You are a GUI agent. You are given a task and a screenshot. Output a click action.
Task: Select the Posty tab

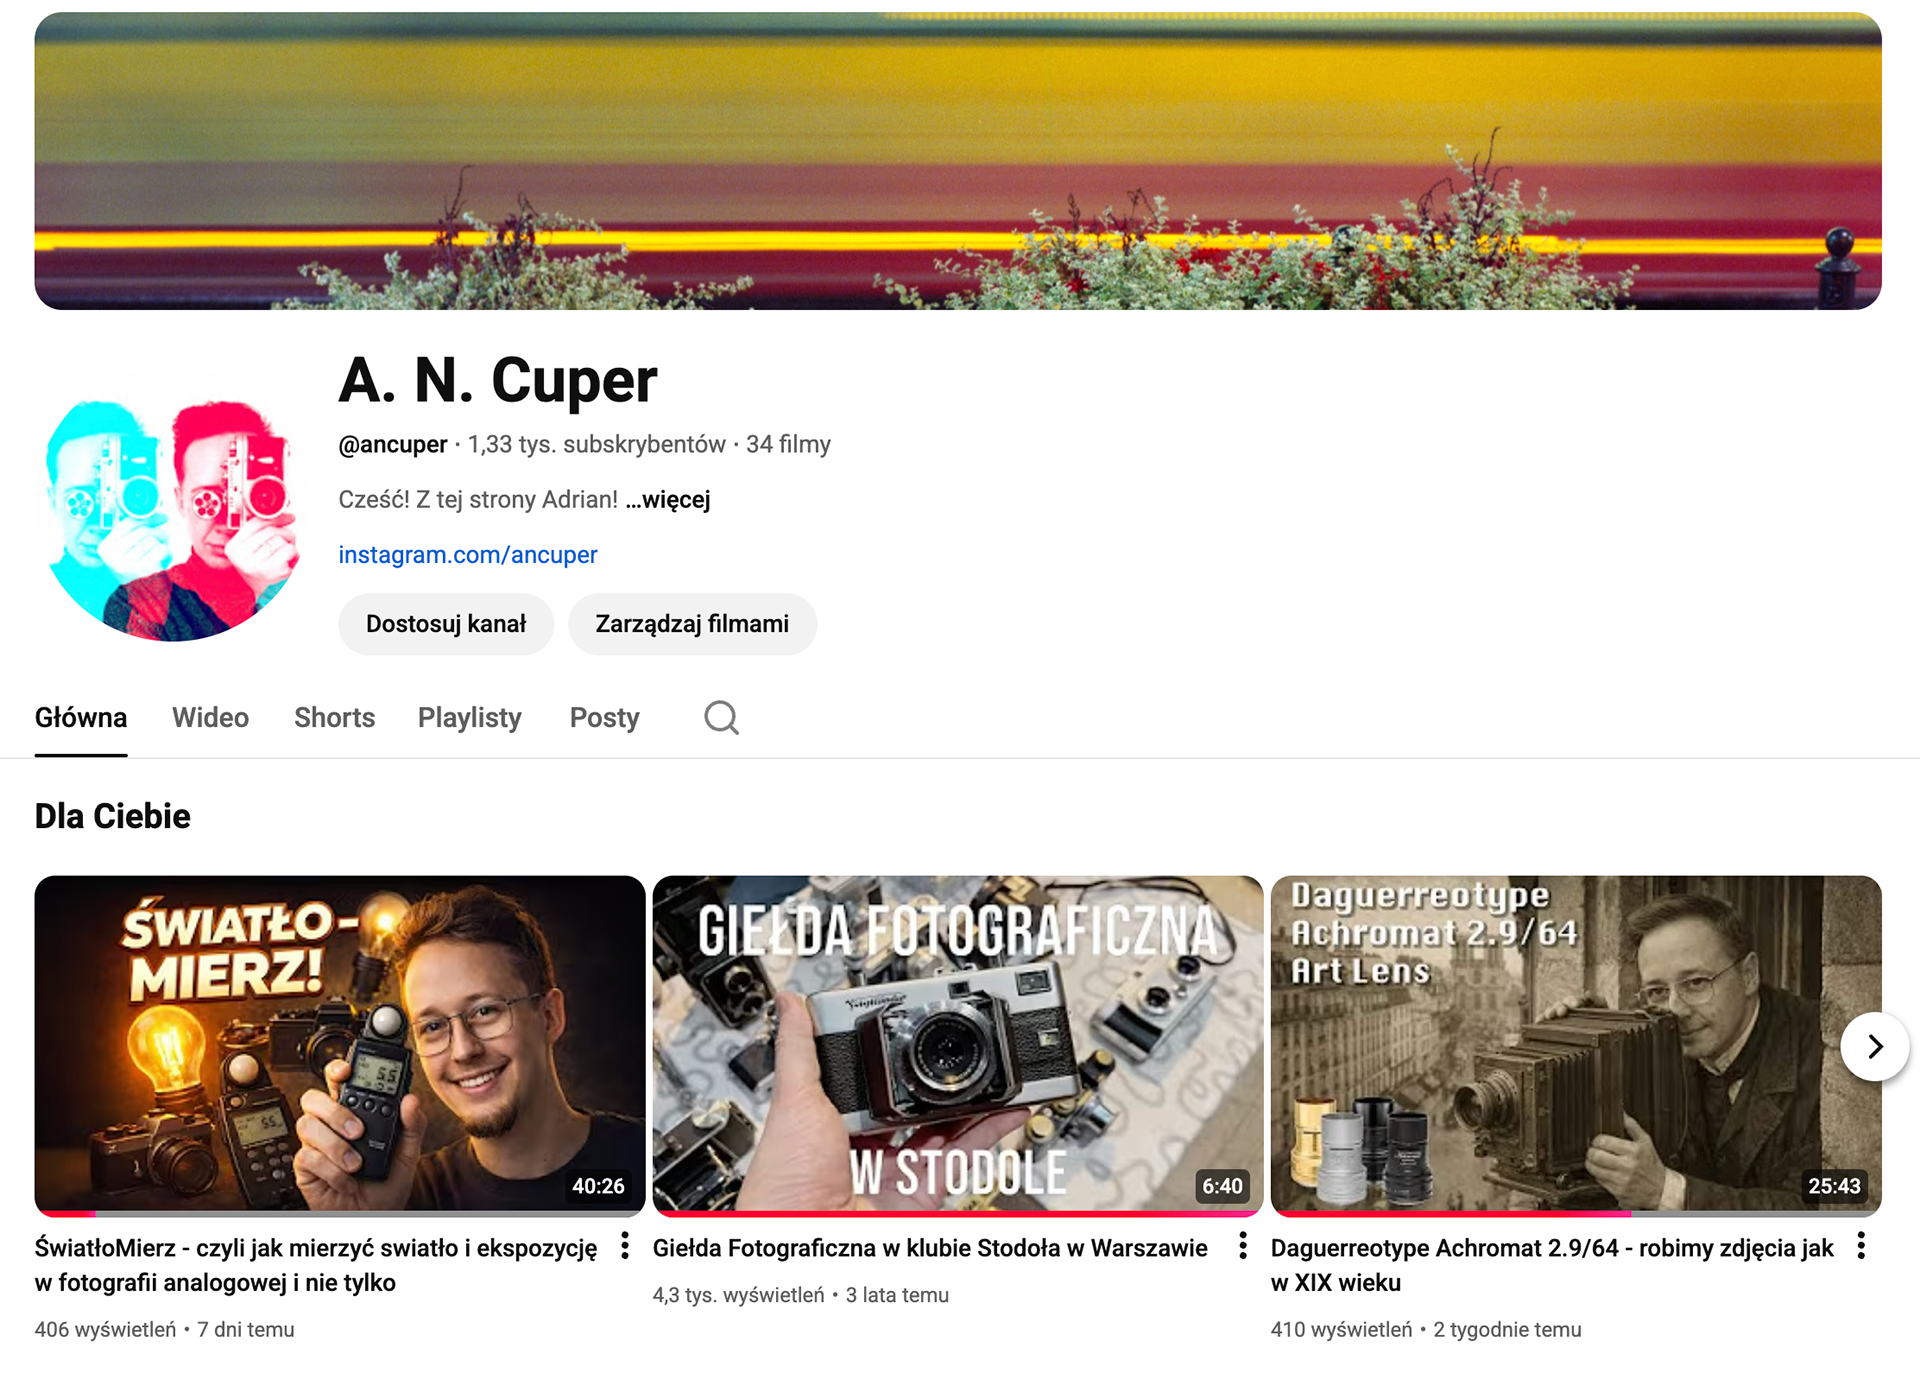tap(604, 718)
